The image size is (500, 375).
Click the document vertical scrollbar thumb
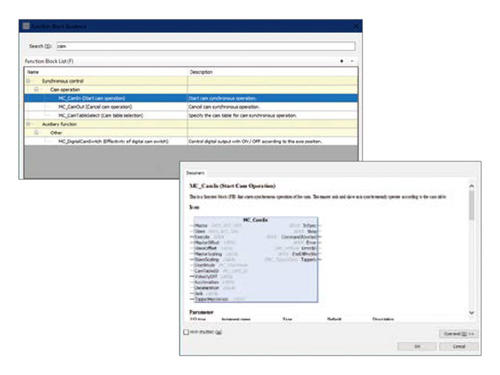[x=471, y=205]
